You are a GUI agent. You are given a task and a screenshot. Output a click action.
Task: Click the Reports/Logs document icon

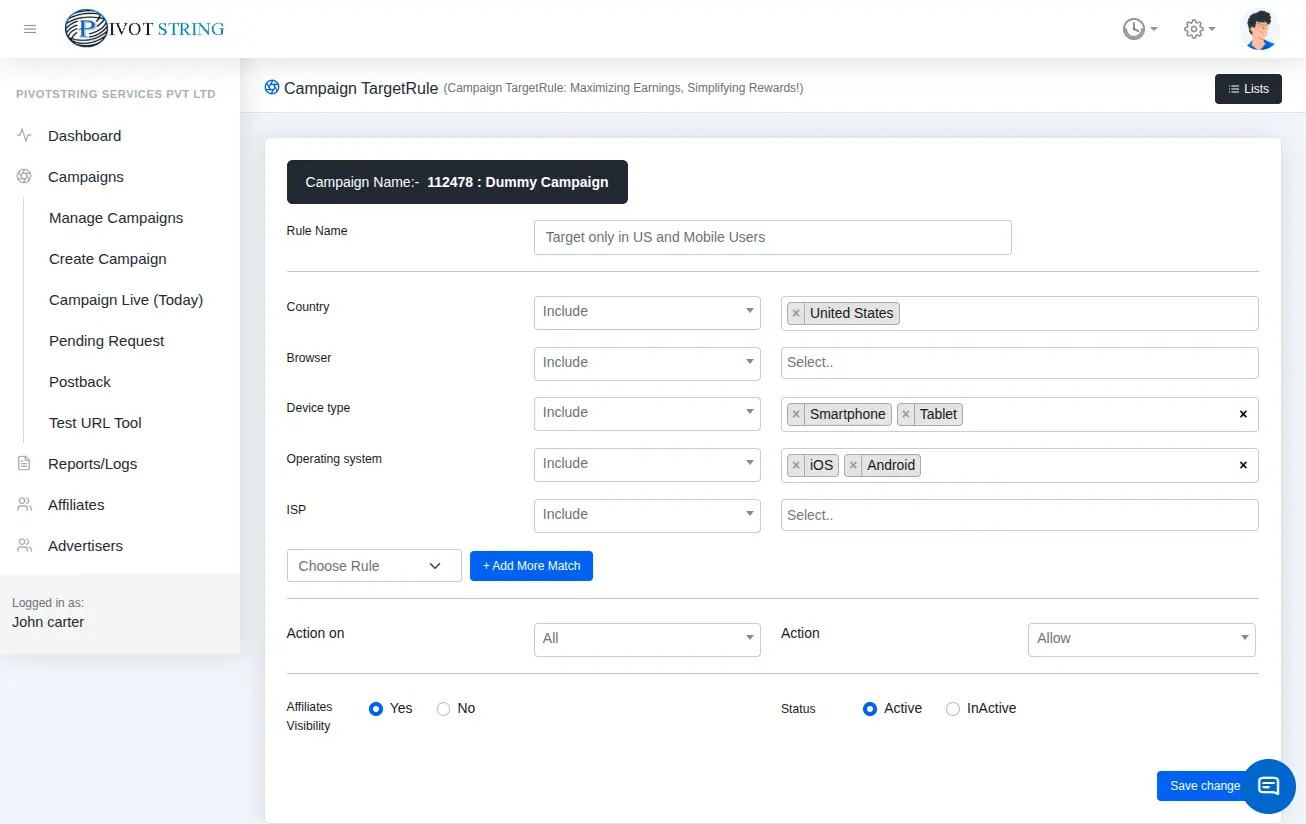click(x=24, y=463)
